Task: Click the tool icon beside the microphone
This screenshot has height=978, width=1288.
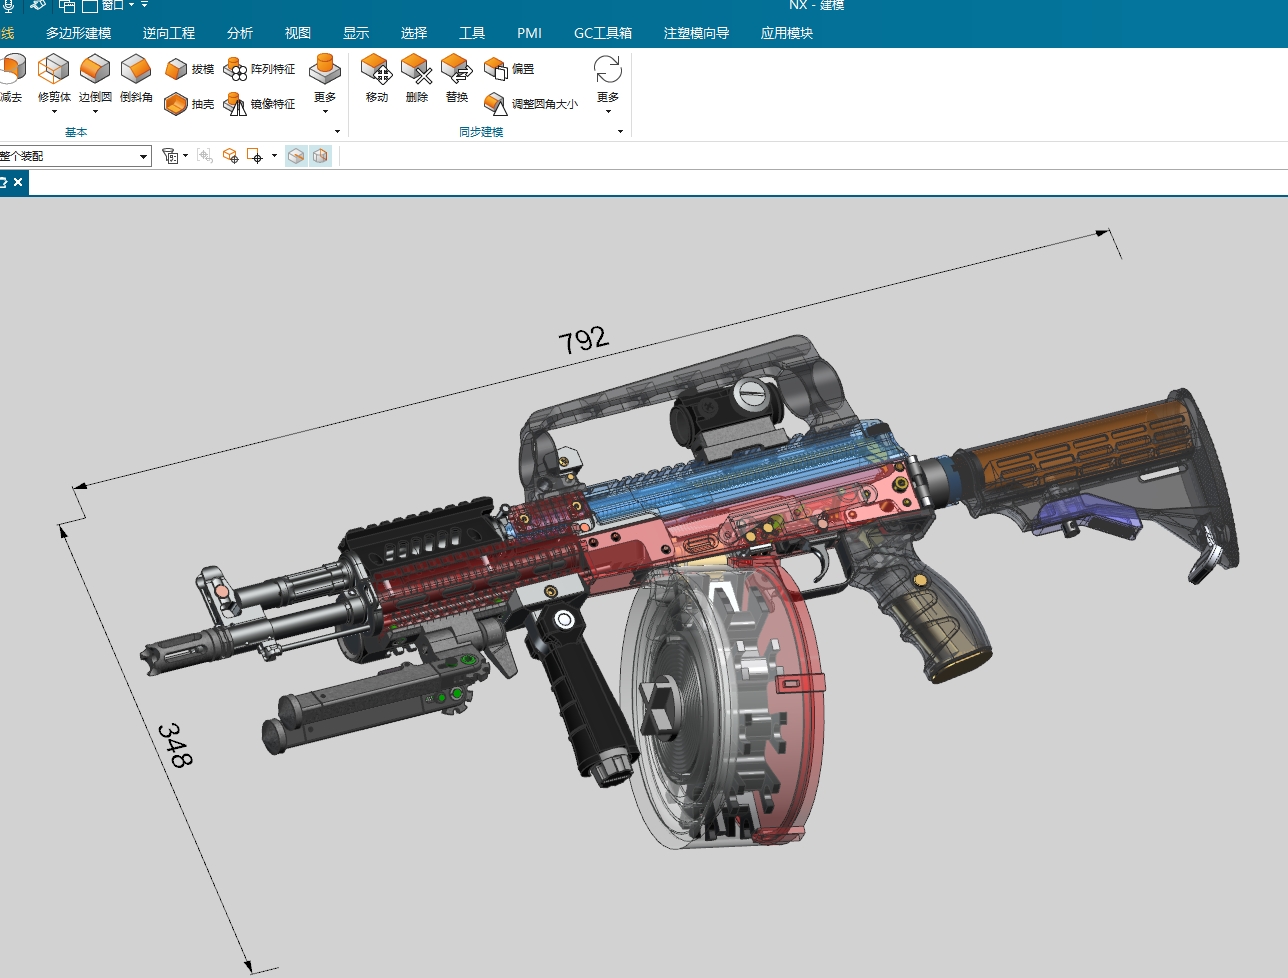Action: point(38,6)
